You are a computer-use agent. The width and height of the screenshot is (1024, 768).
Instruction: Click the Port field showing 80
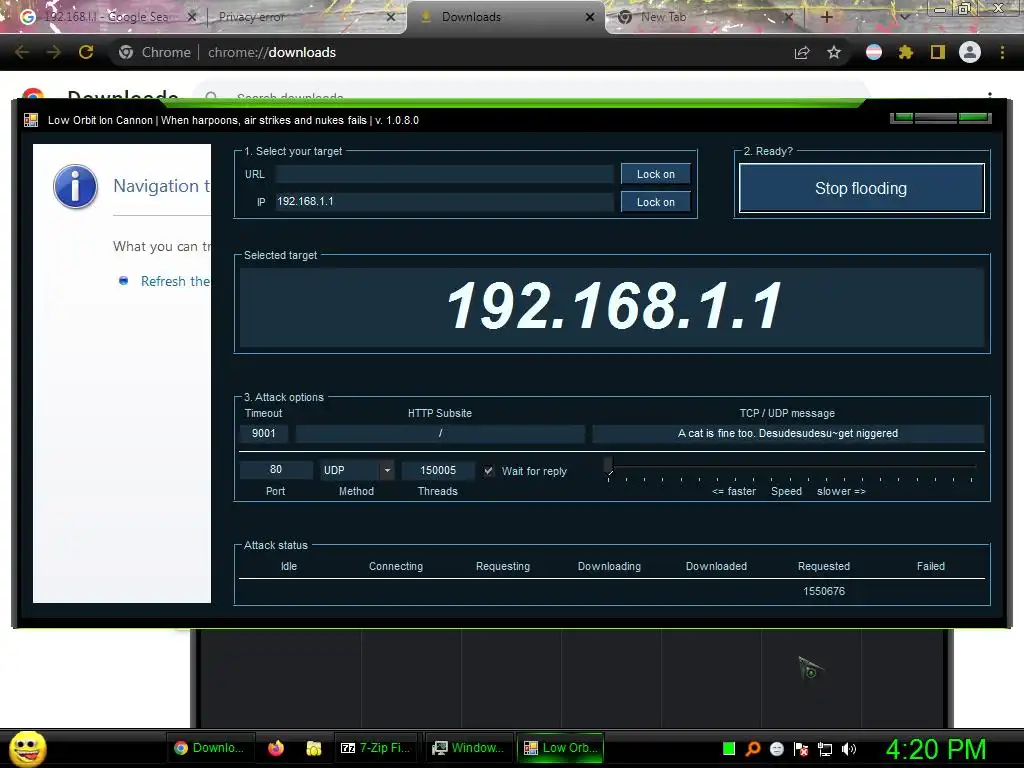click(276, 470)
